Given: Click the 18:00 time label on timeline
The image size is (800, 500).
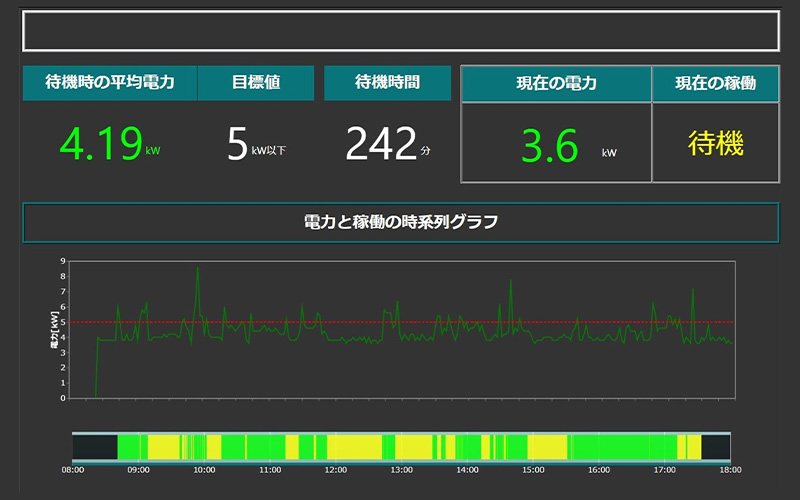Looking at the screenshot, I should (x=730, y=469).
